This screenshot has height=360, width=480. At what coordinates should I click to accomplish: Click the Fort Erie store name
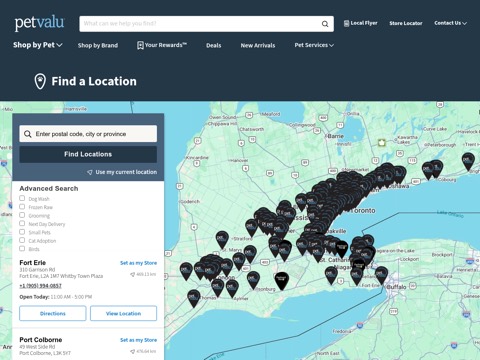pos(33,263)
